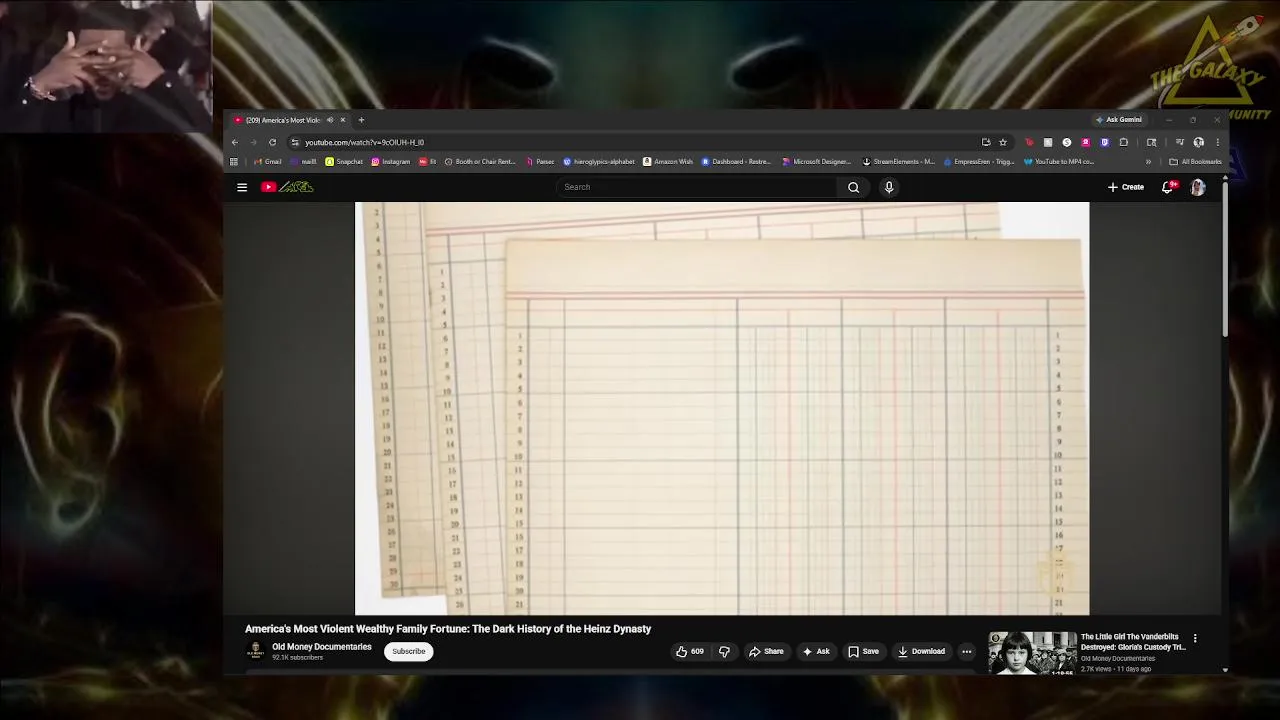
Task: Open the YouTube guide hamburger menu
Action: click(242, 187)
